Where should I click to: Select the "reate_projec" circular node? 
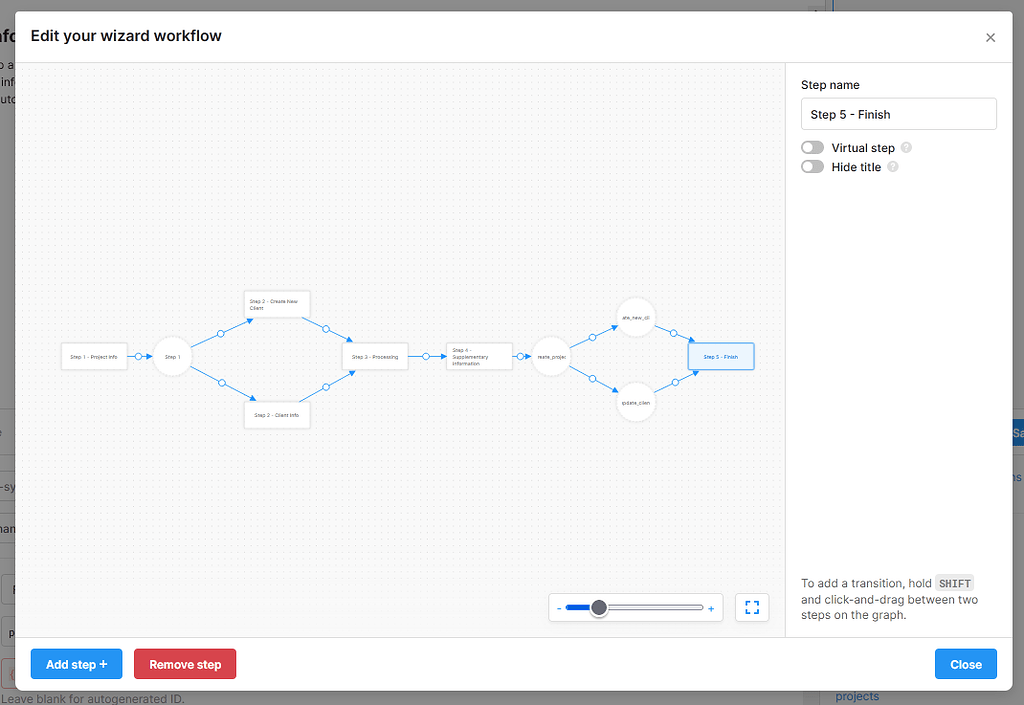551,356
